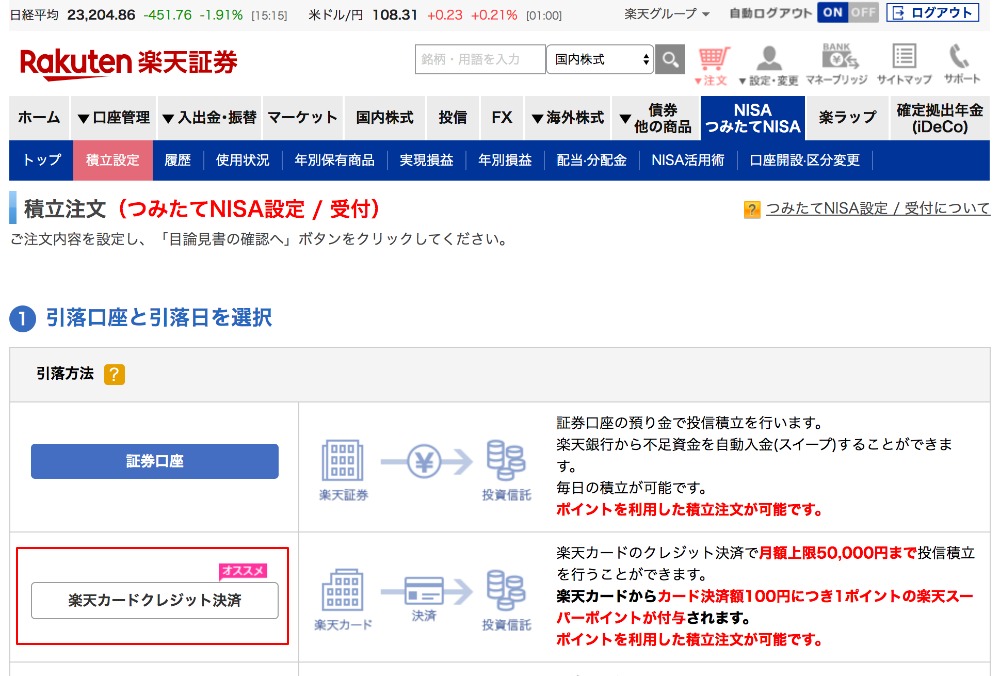The height and width of the screenshot is (676, 1000).
Task: Click the 引落口座と引落日を選択 heading
Action: click(159, 317)
